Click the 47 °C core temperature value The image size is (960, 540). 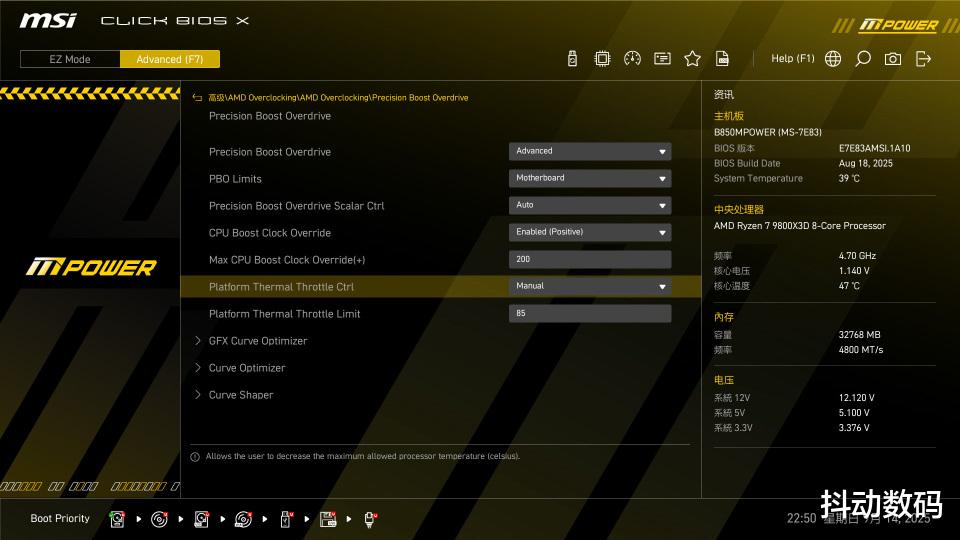click(849, 286)
